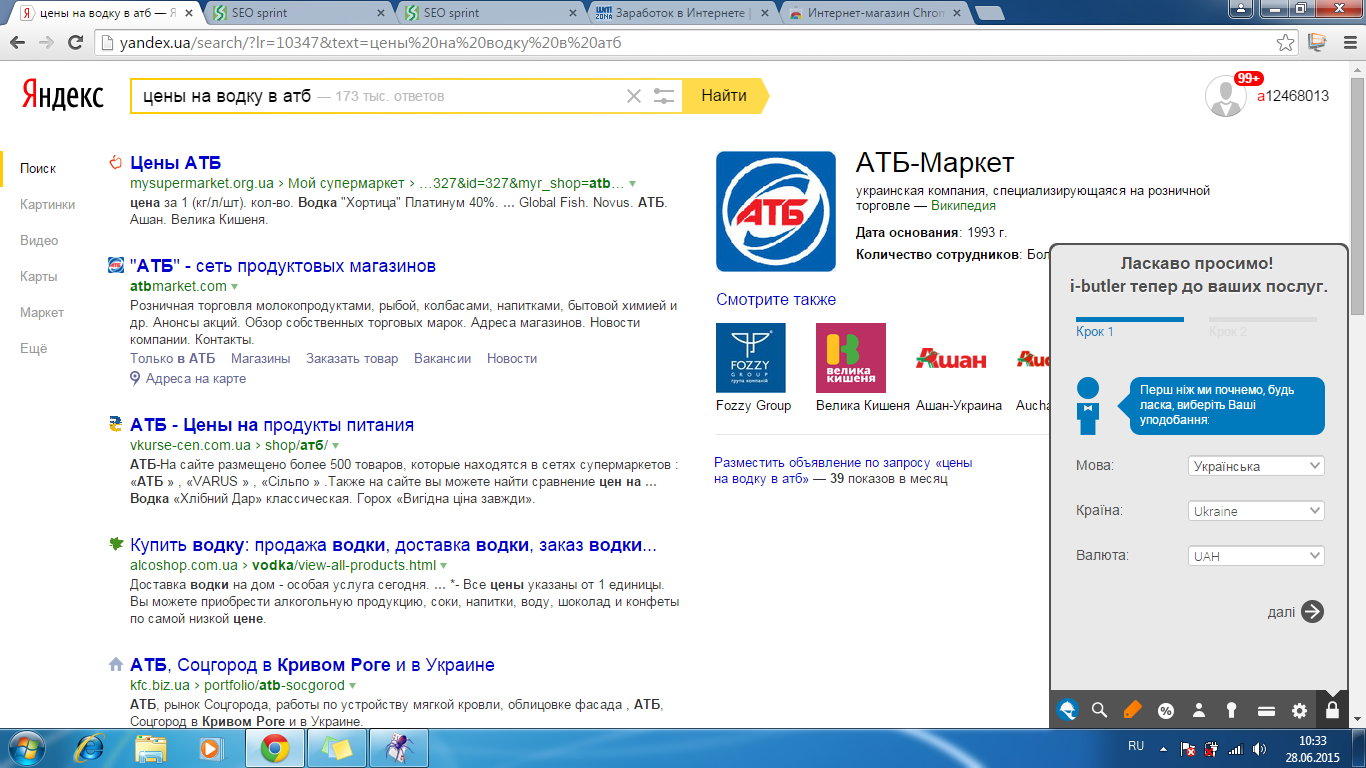Click the i-butler logo icon in widget toolbar
The width and height of the screenshot is (1366, 768).
point(1068,711)
